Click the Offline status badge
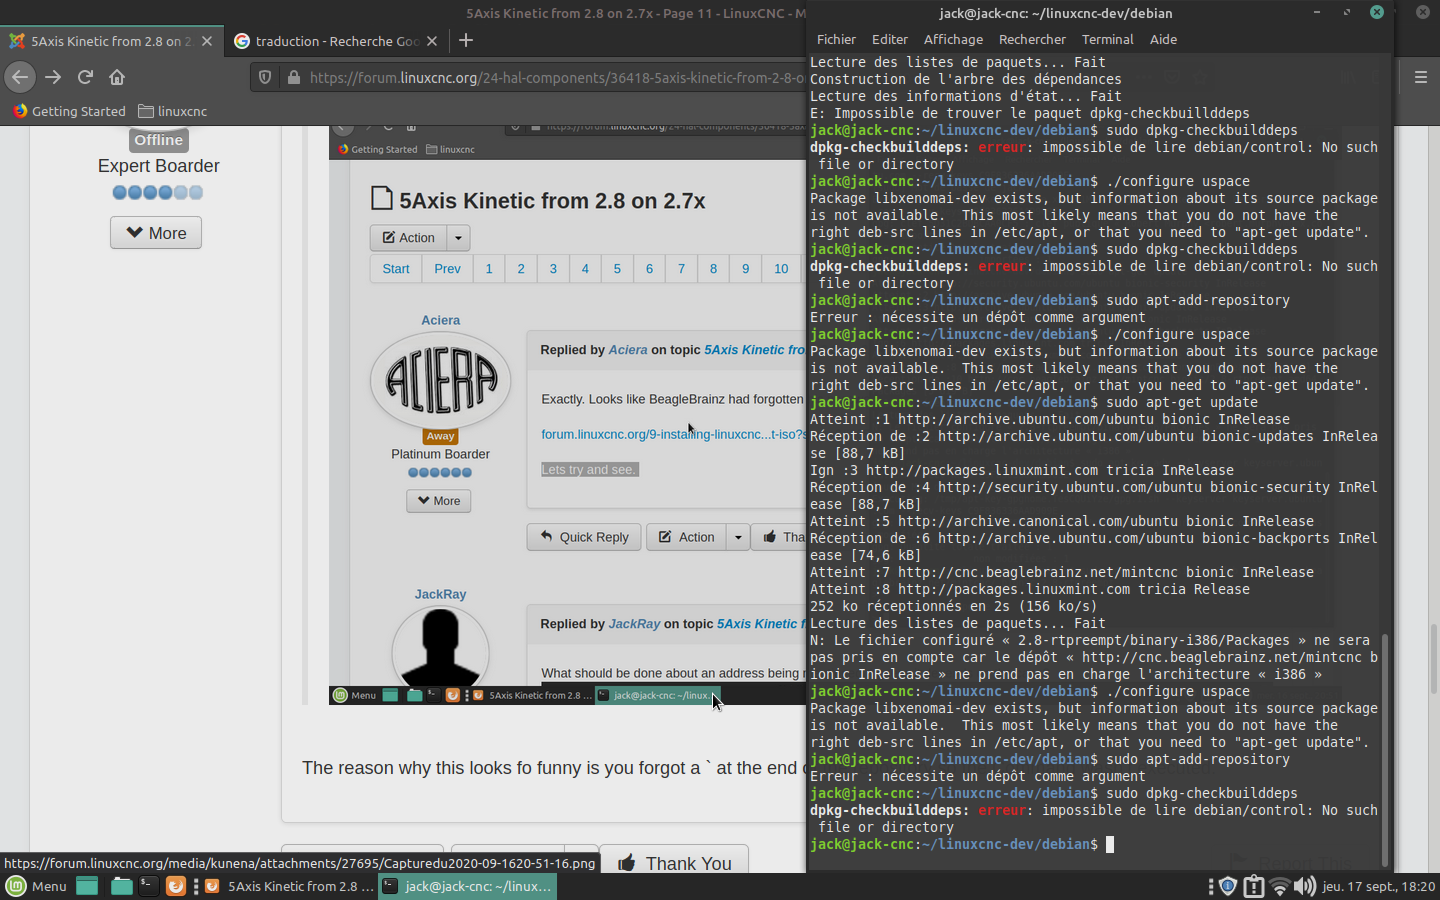The image size is (1440, 900). click(x=159, y=140)
